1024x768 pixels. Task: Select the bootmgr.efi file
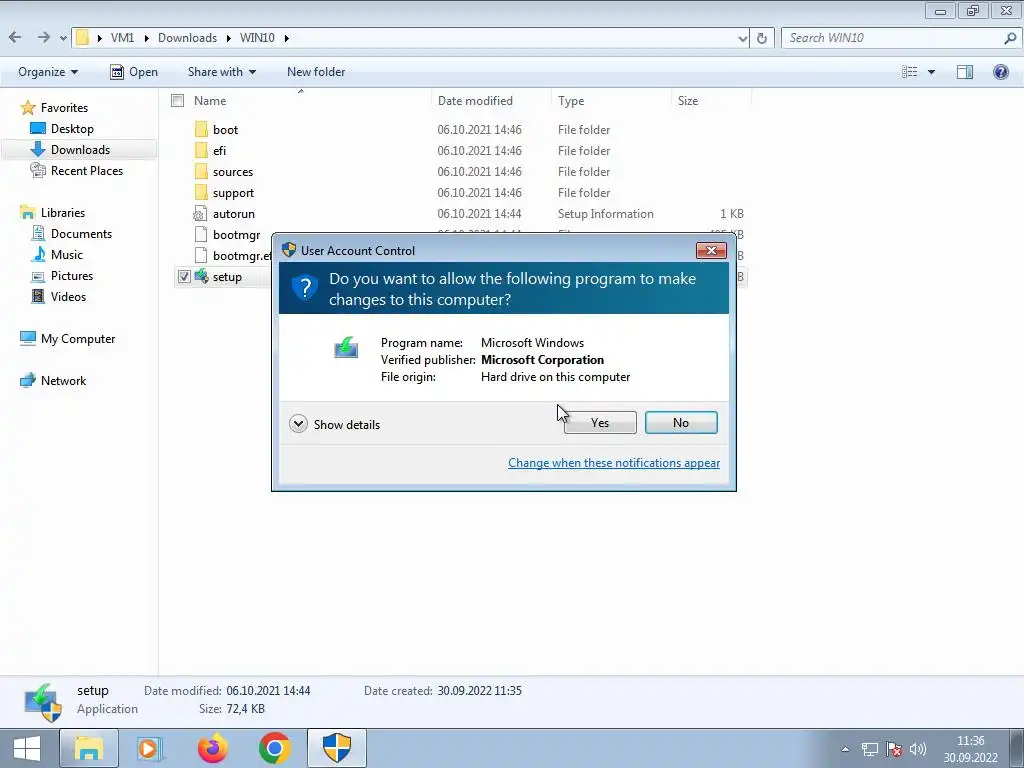pyautogui.click(x=242, y=255)
